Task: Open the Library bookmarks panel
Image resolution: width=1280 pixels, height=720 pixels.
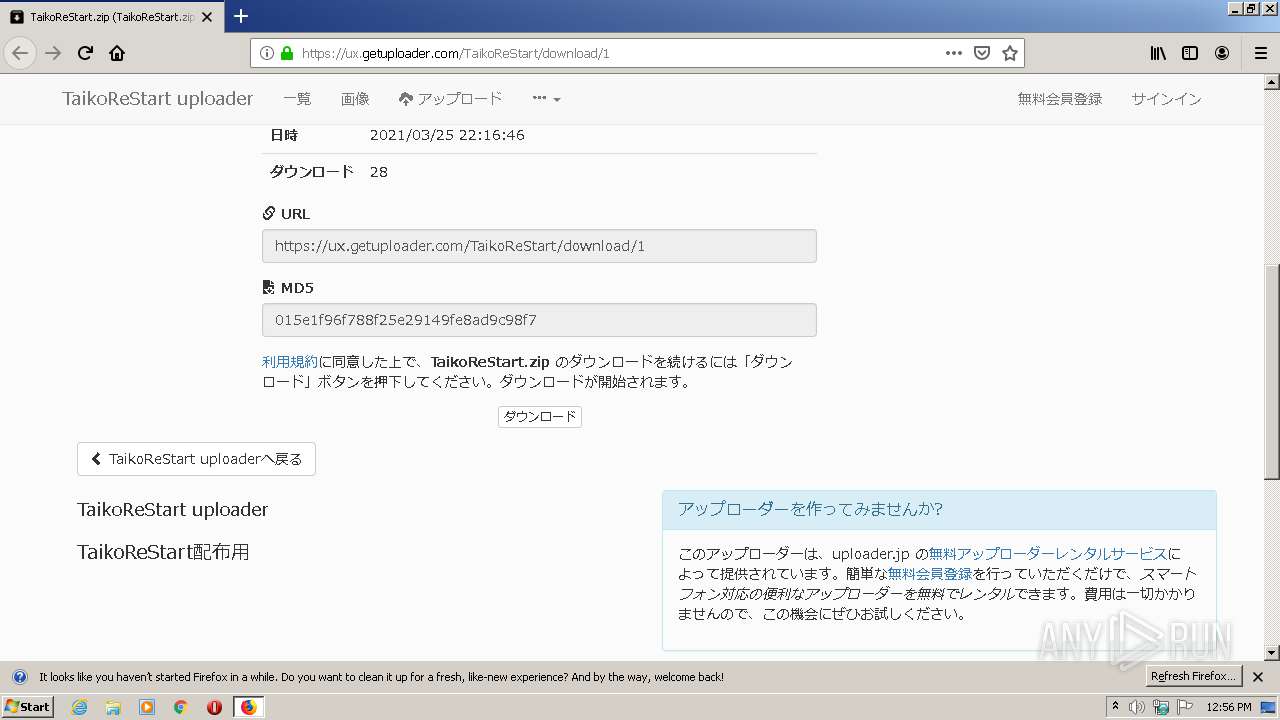Action: pos(1158,53)
